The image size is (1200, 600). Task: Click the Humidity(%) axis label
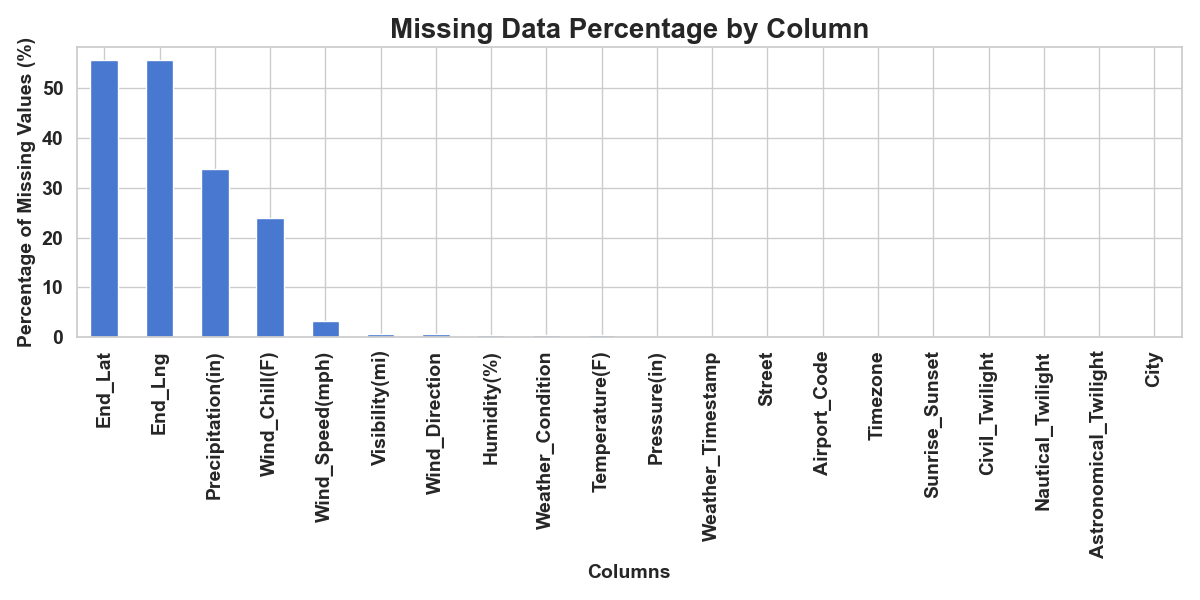(x=491, y=408)
